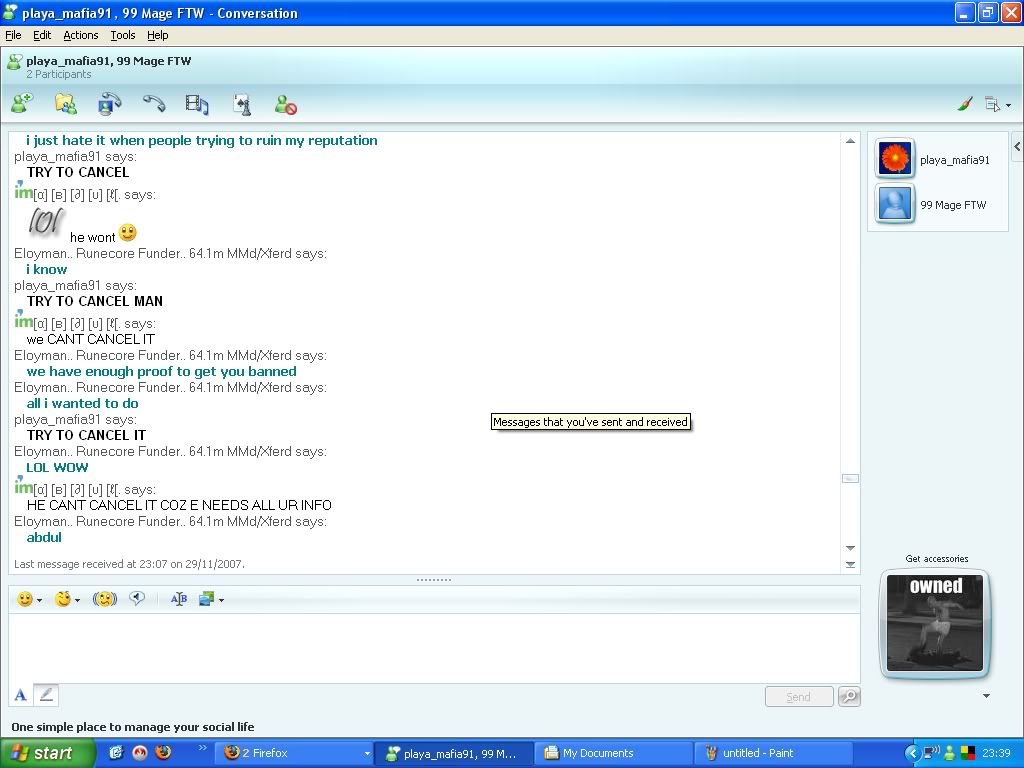1024x768 pixels.
Task: Start a video call with webcam icon
Action: 109,104
